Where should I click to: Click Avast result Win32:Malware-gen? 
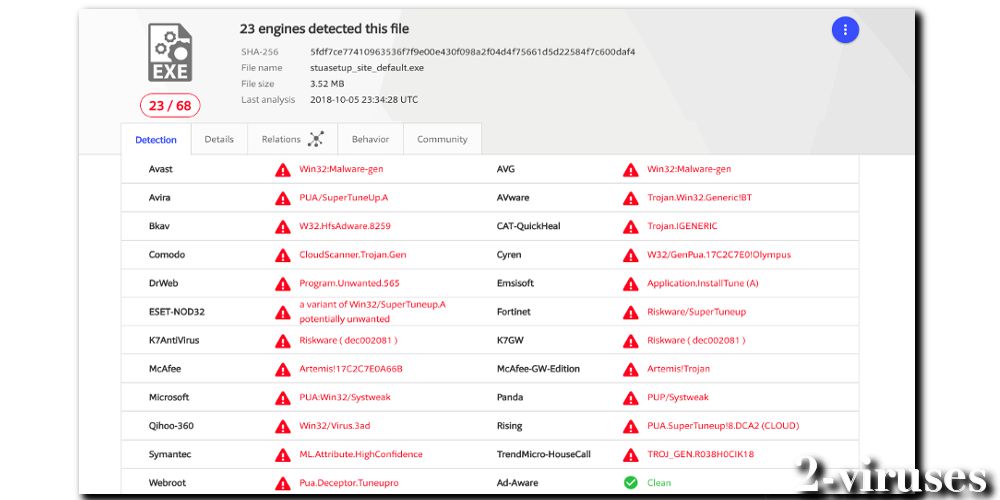coord(341,169)
